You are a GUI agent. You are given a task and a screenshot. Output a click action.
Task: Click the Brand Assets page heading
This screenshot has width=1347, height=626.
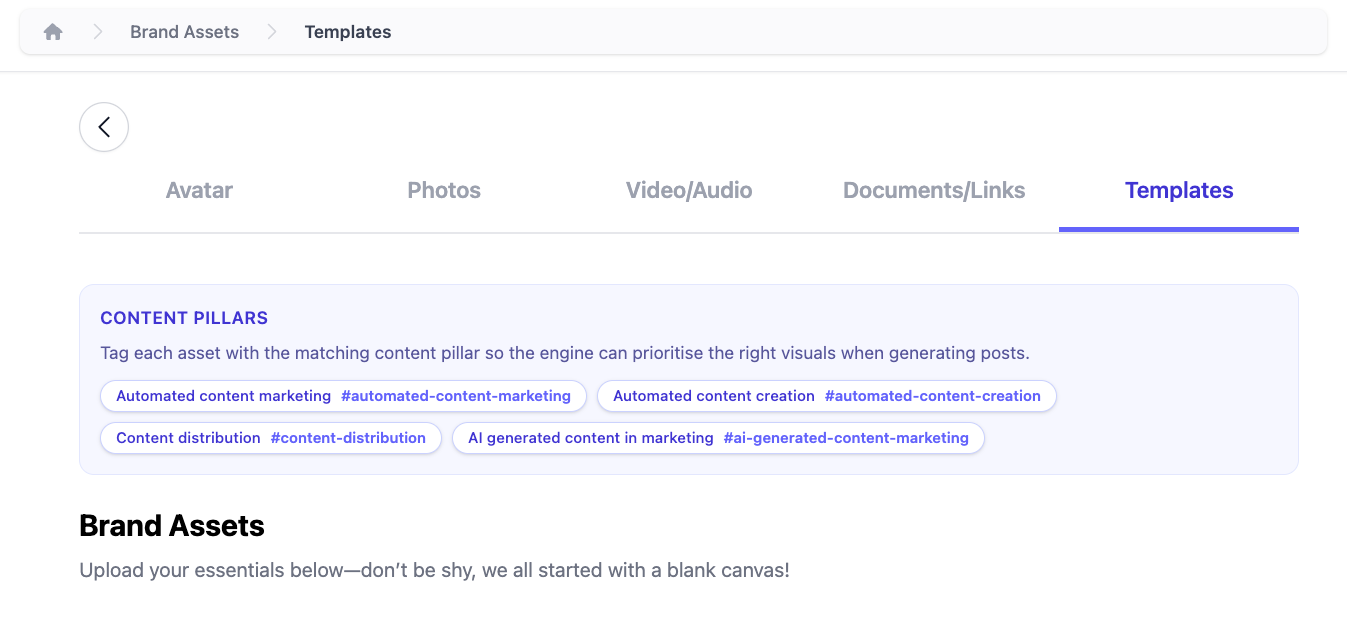172,526
